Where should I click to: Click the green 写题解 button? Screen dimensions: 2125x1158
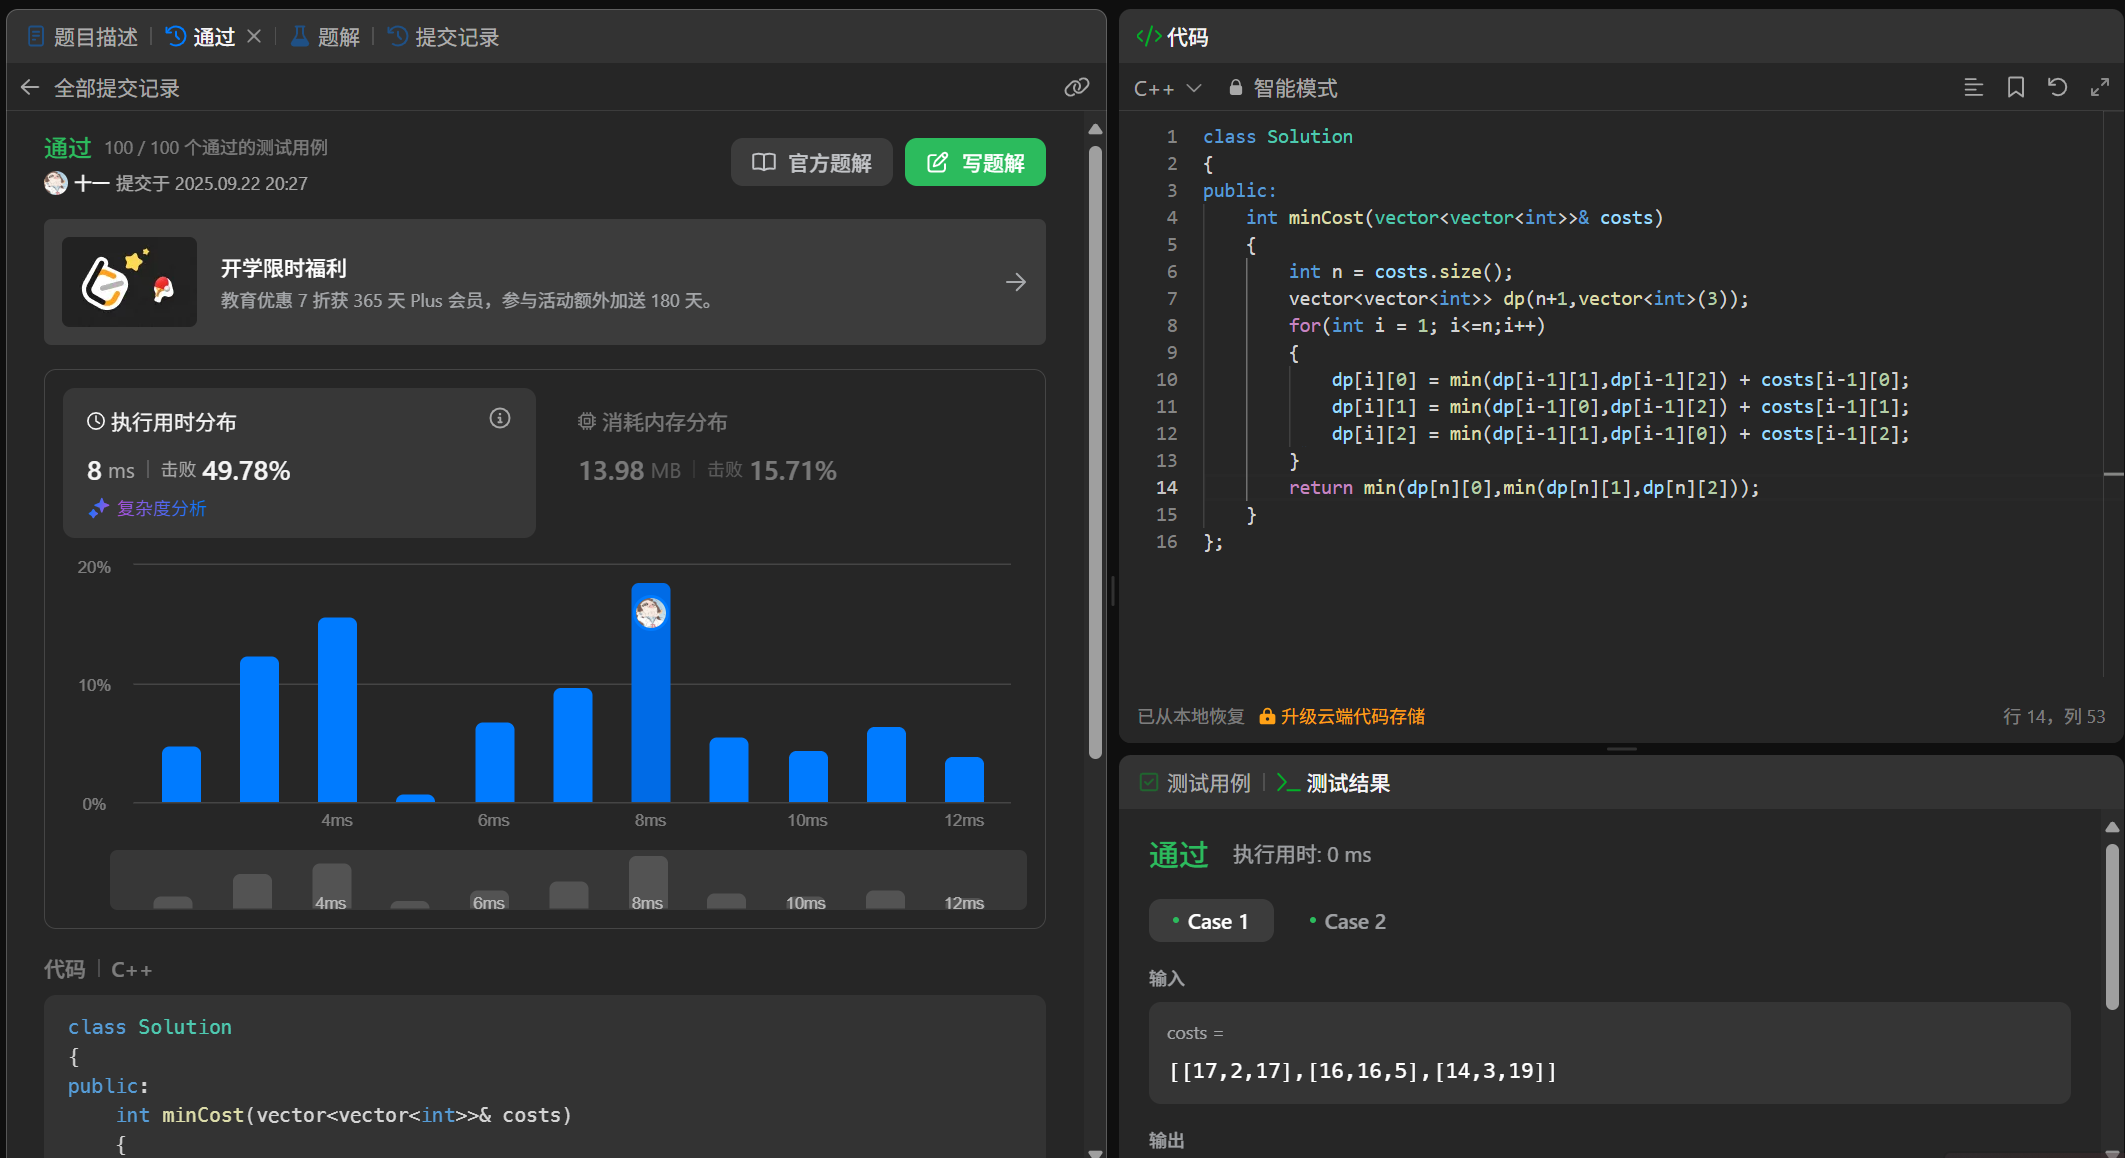(975, 162)
